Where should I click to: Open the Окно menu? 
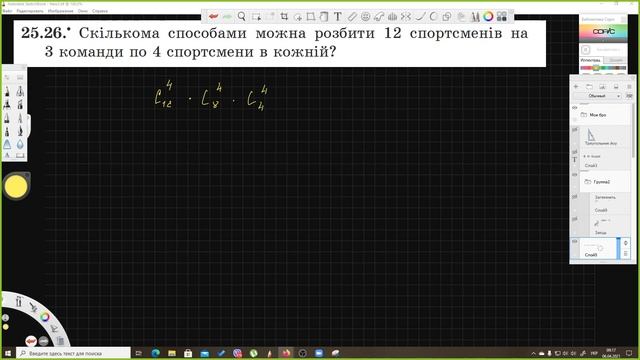click(x=83, y=11)
